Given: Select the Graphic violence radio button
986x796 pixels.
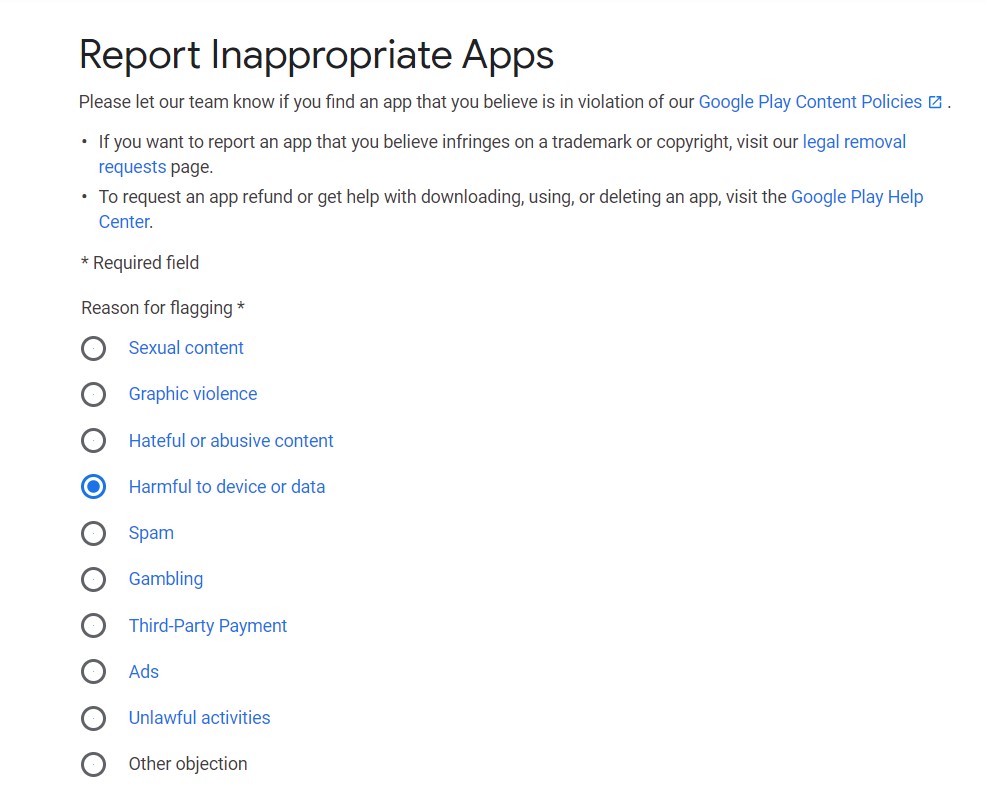Looking at the screenshot, I should 93,394.
